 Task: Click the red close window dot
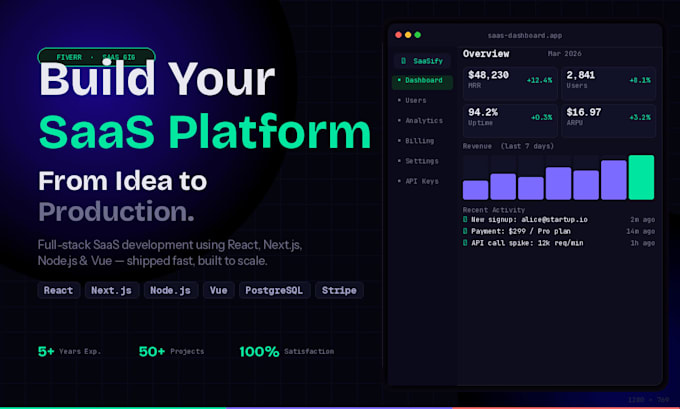pyautogui.click(x=398, y=35)
